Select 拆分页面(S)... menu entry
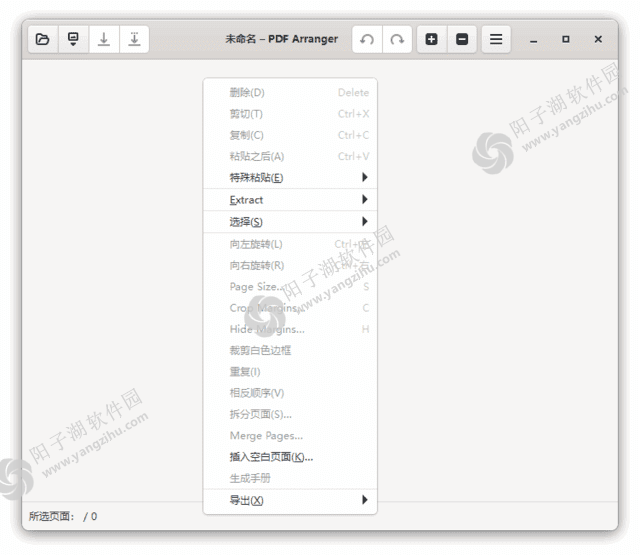Image resolution: width=640 pixels, height=555 pixels. coord(290,414)
